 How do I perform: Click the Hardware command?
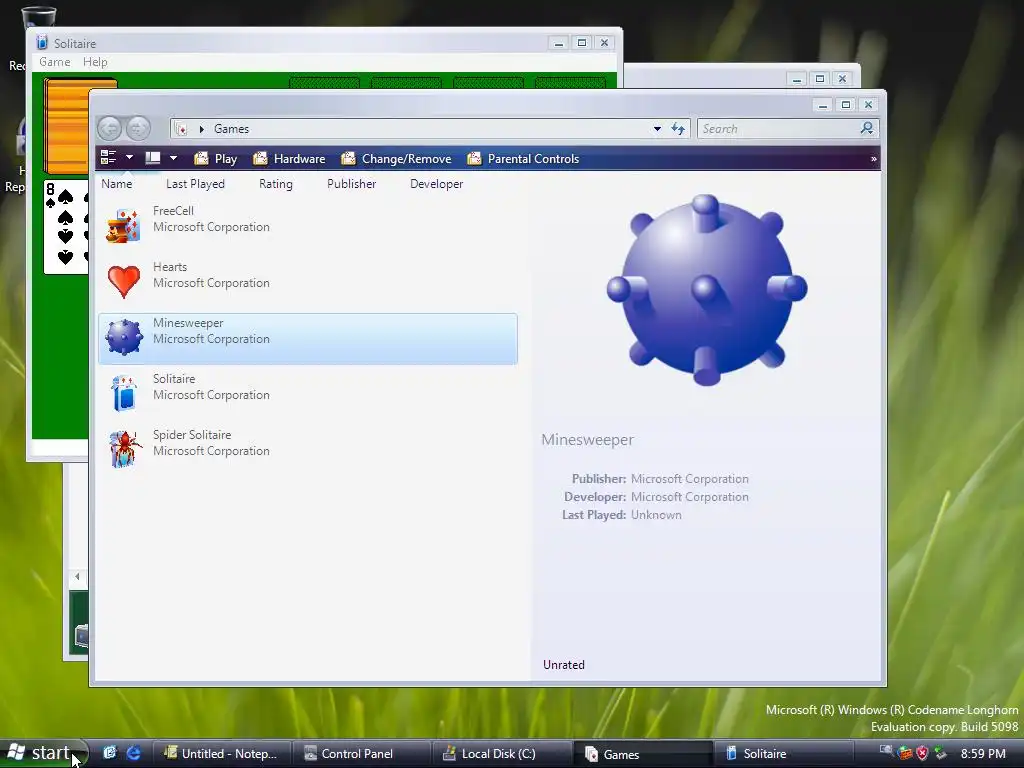(x=289, y=159)
